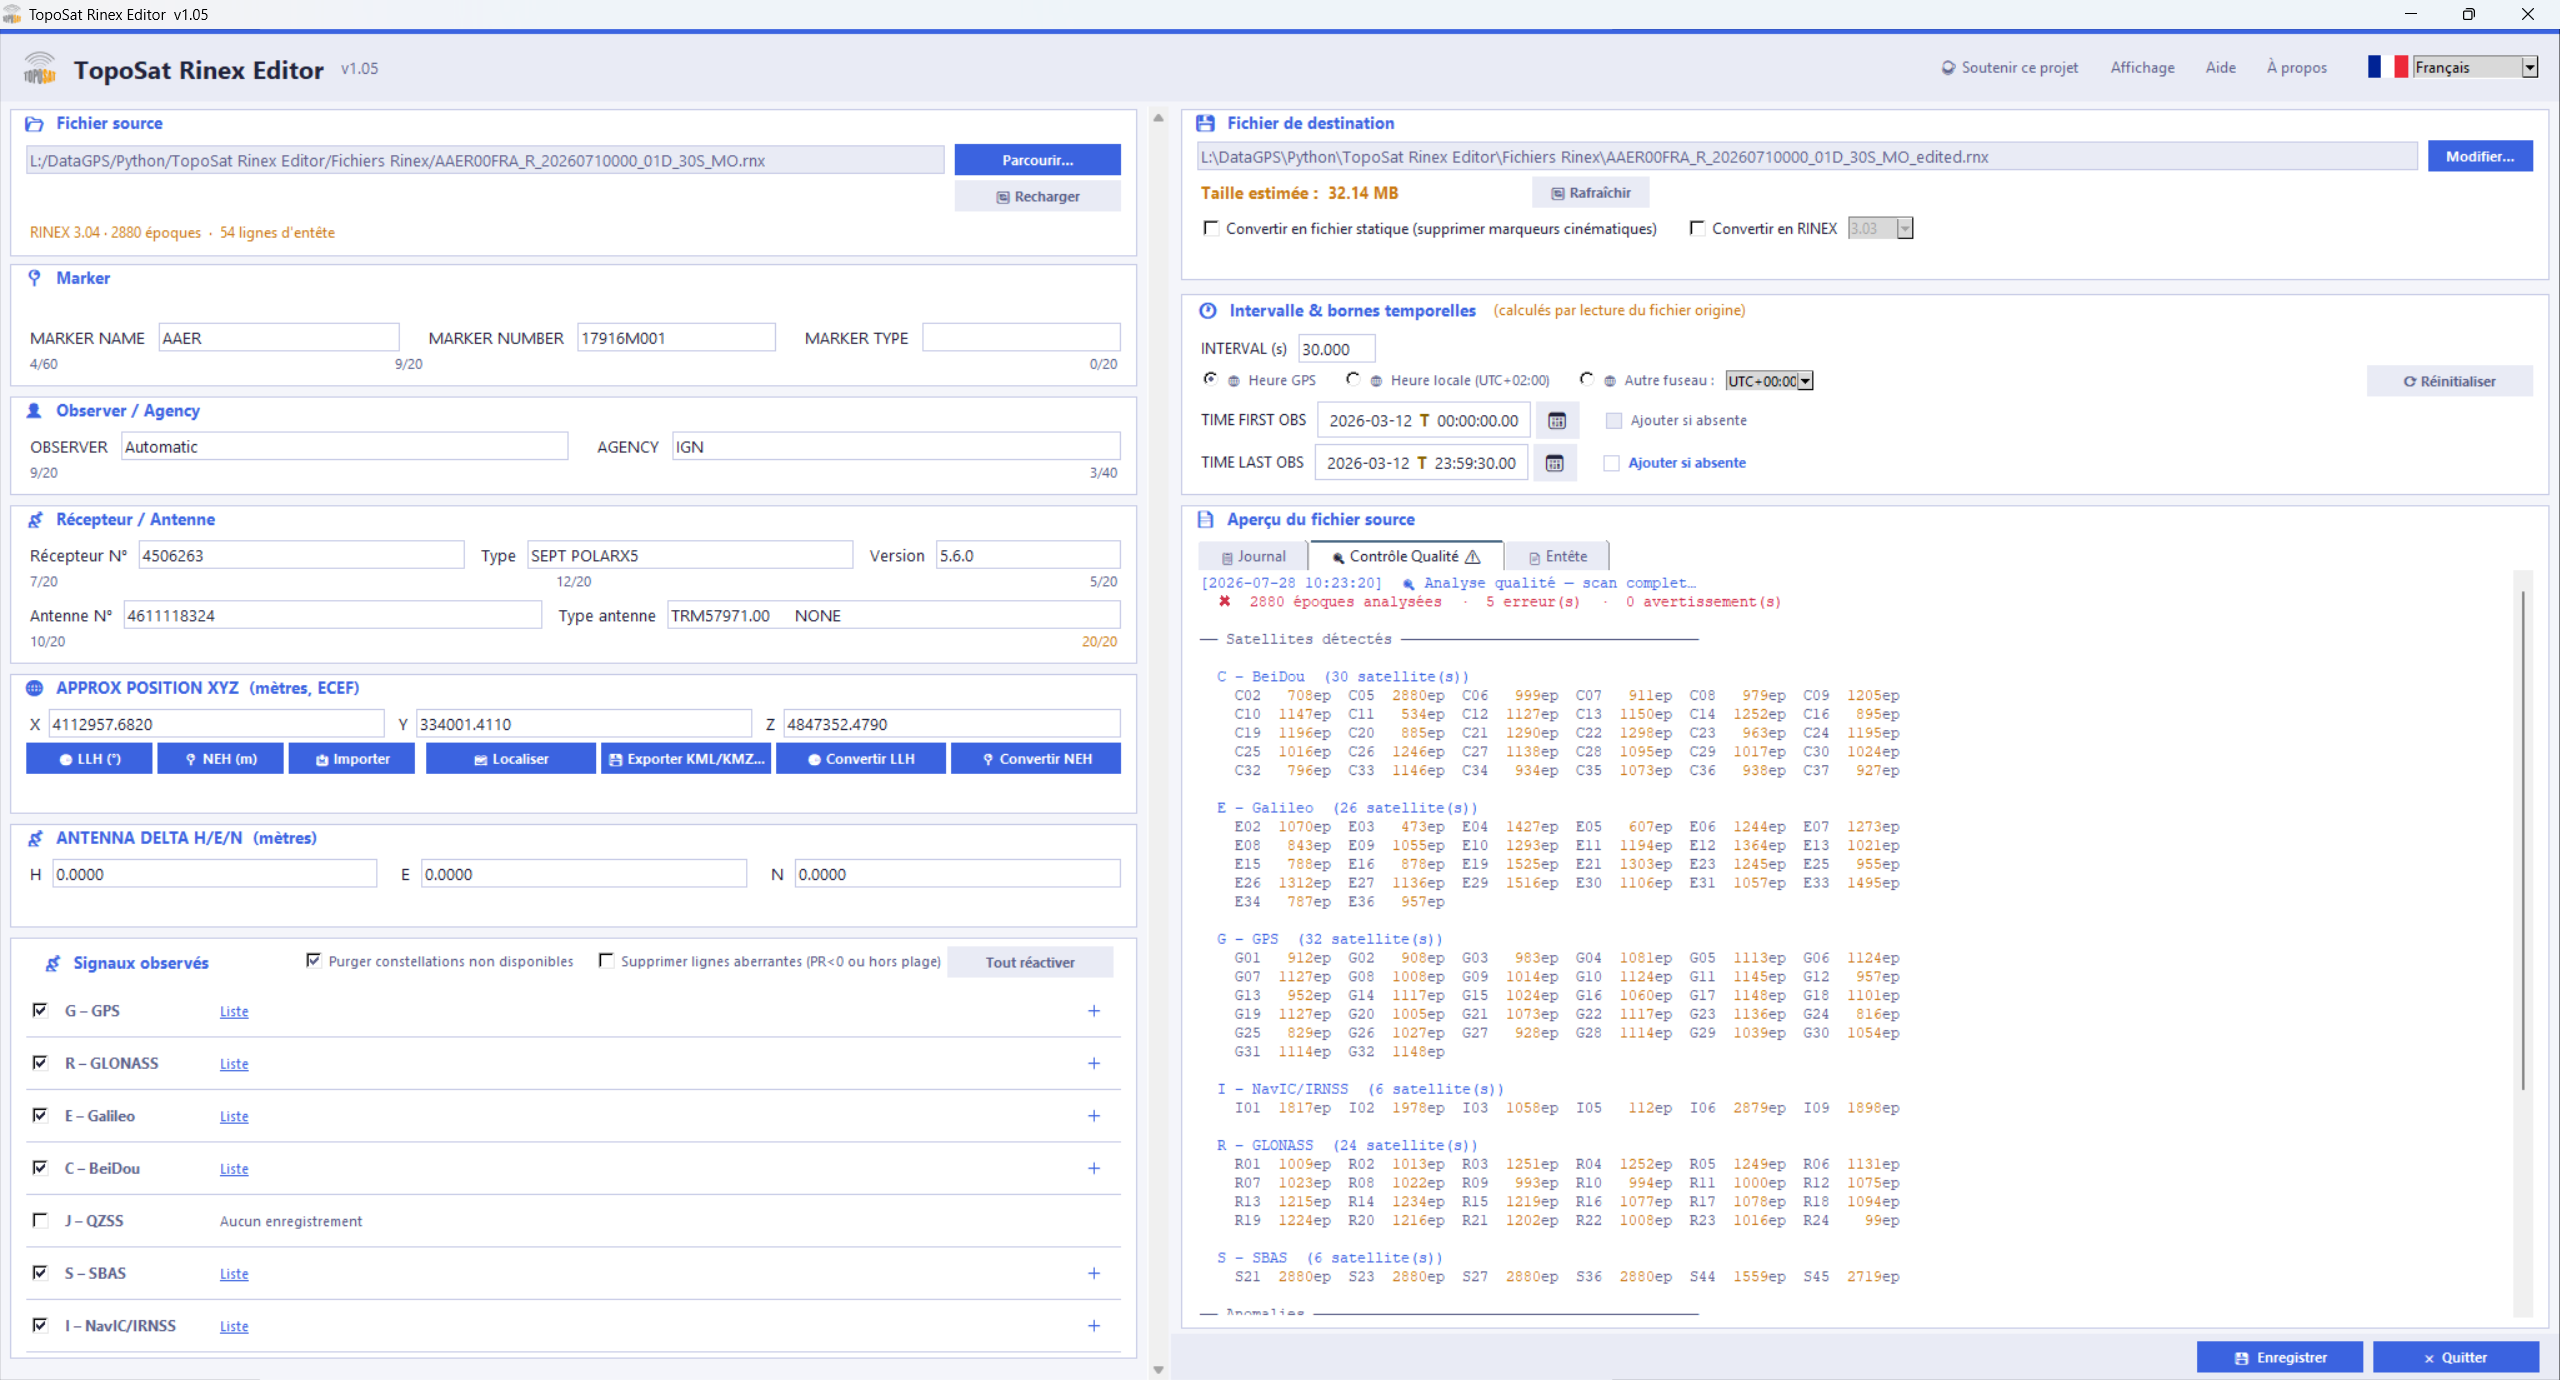Click the Aperçu du fichier source document icon
The height and width of the screenshot is (1380, 2560).
pyautogui.click(x=1205, y=520)
